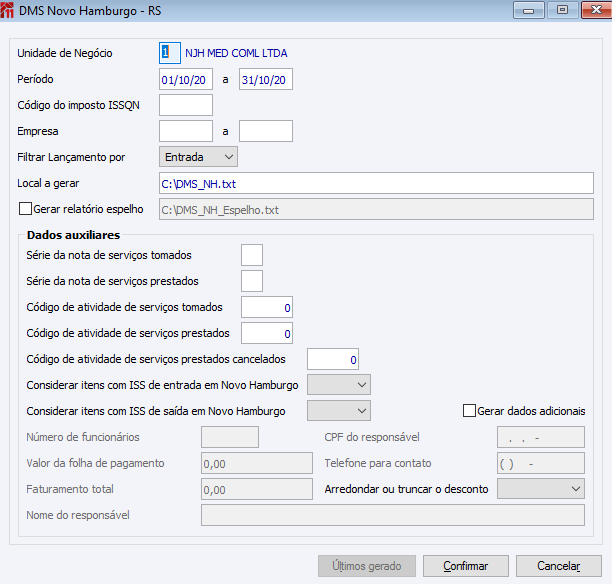Click the Nome do responsável field

[393, 515]
